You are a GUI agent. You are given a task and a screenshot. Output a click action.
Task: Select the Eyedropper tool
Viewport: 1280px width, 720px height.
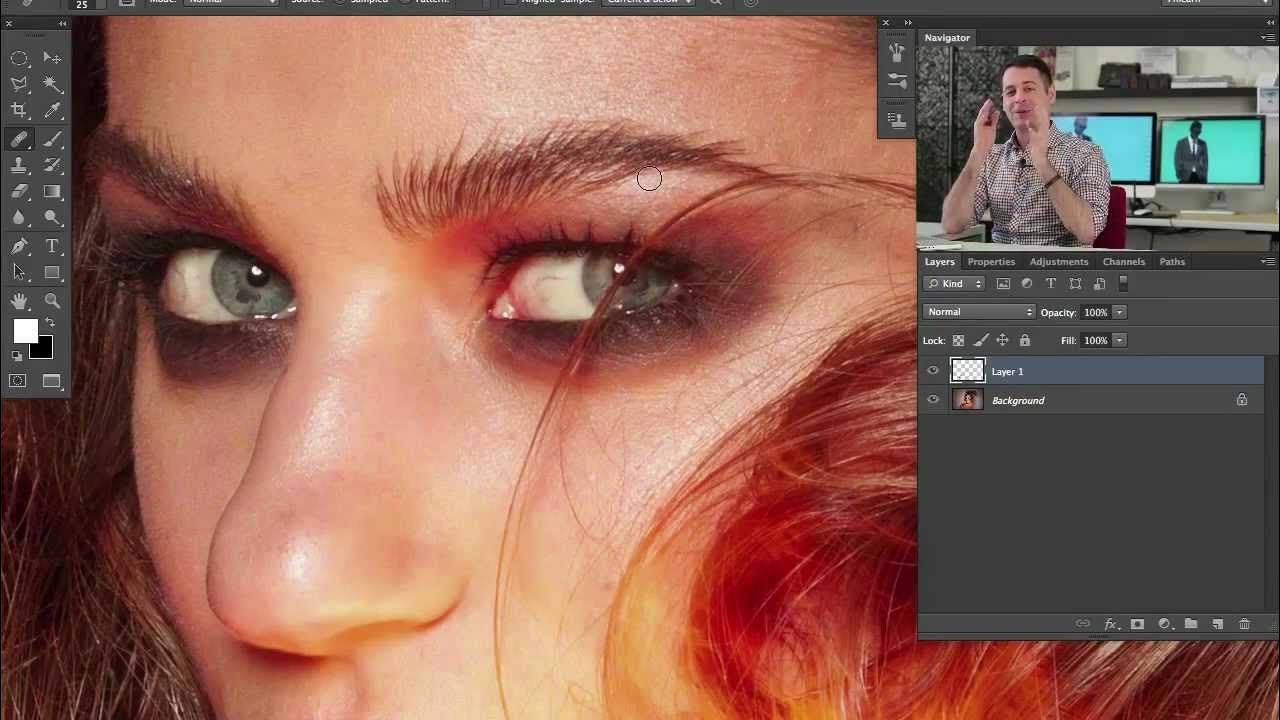(52, 111)
